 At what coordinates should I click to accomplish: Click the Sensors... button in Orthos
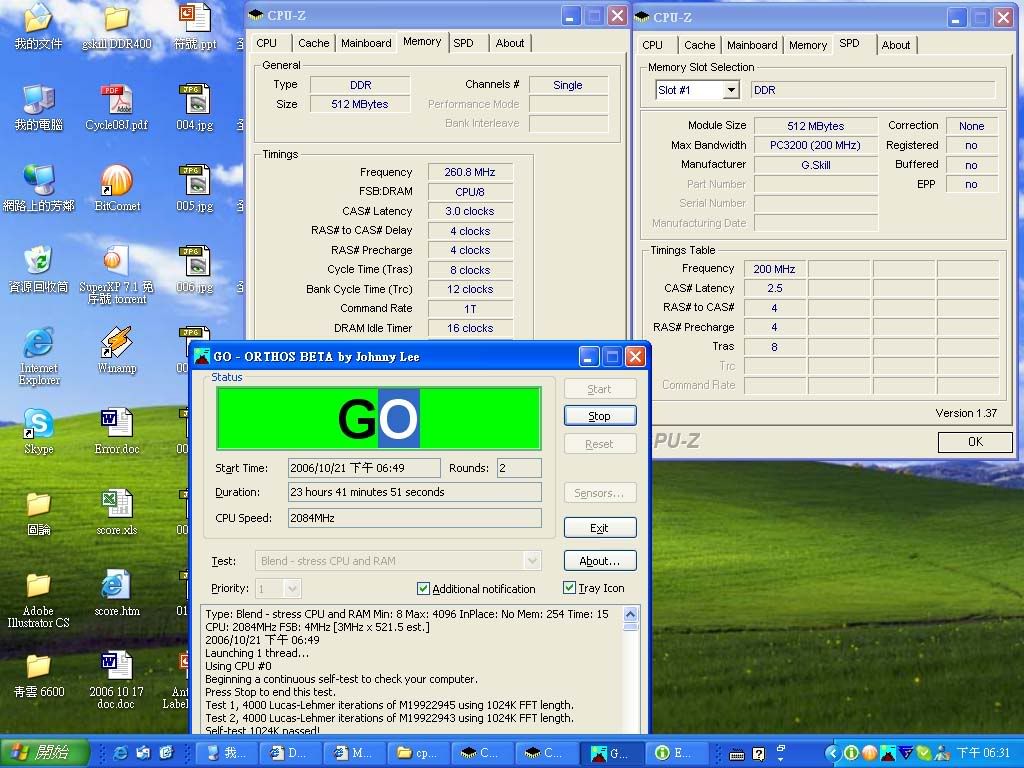click(600, 493)
